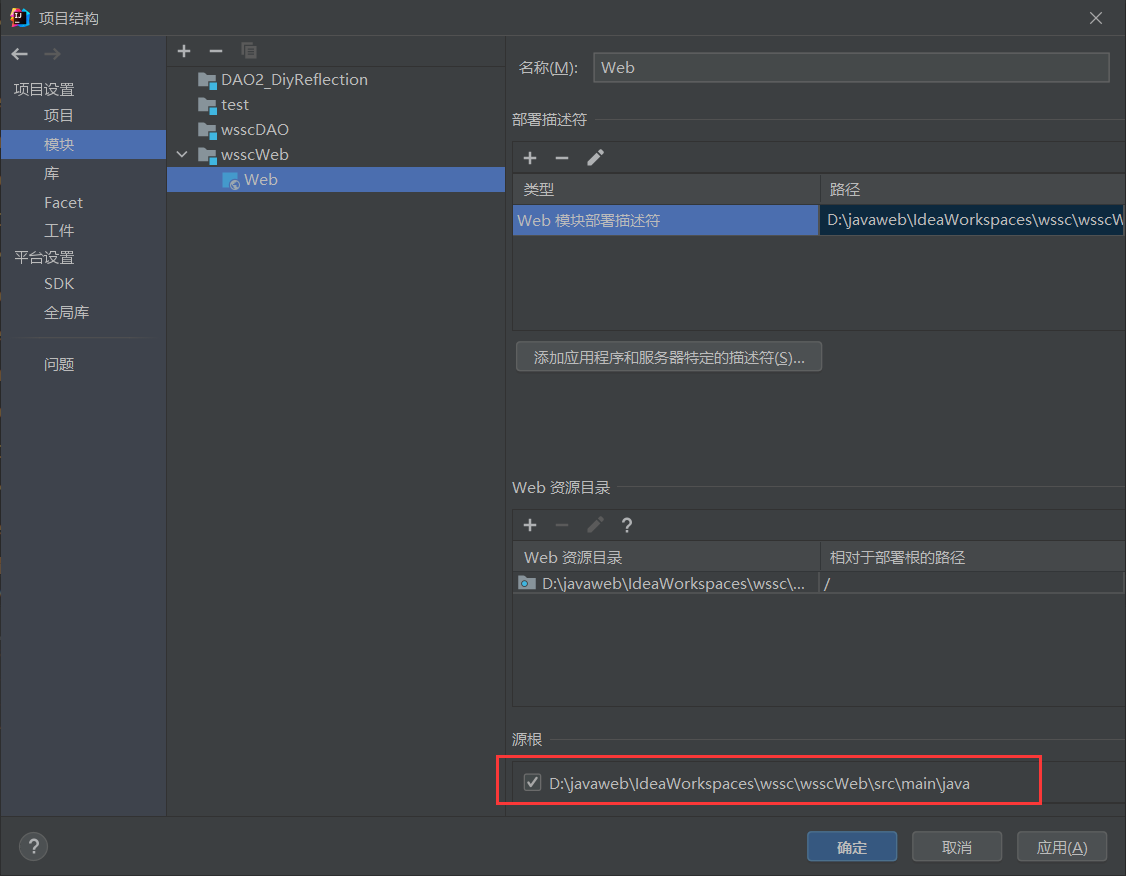Remove the Web resource directory with the minus icon

[x=562, y=525]
